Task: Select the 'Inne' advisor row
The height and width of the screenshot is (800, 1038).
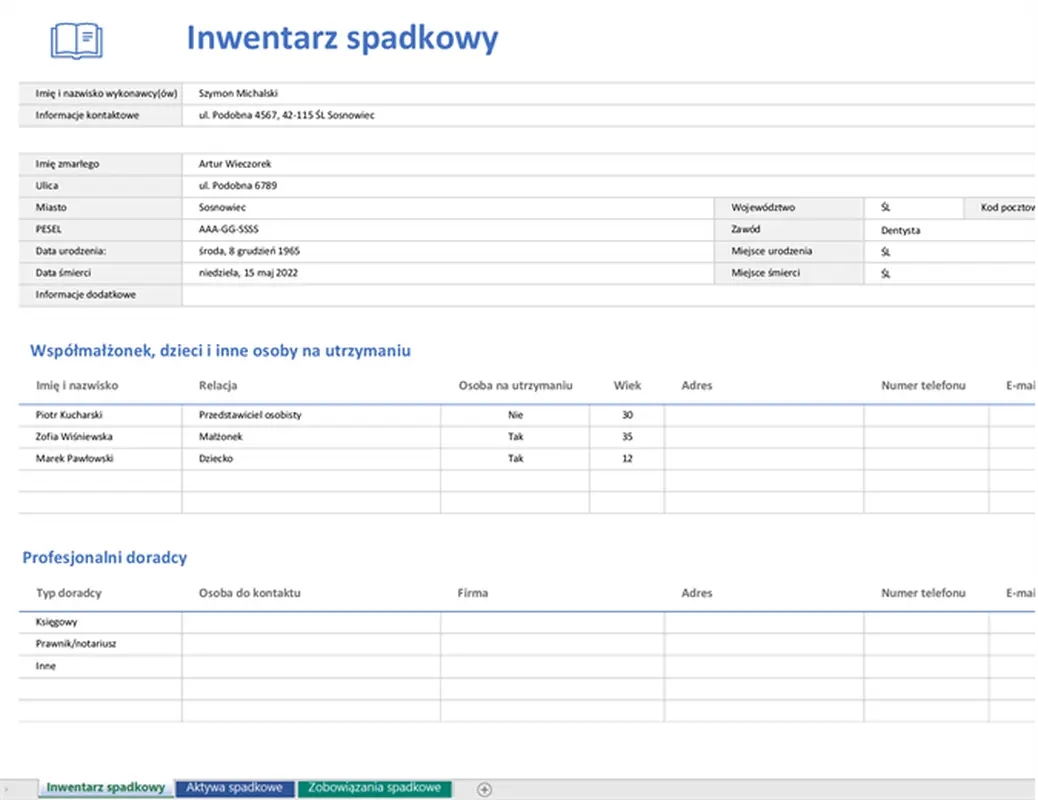Action: coord(100,667)
